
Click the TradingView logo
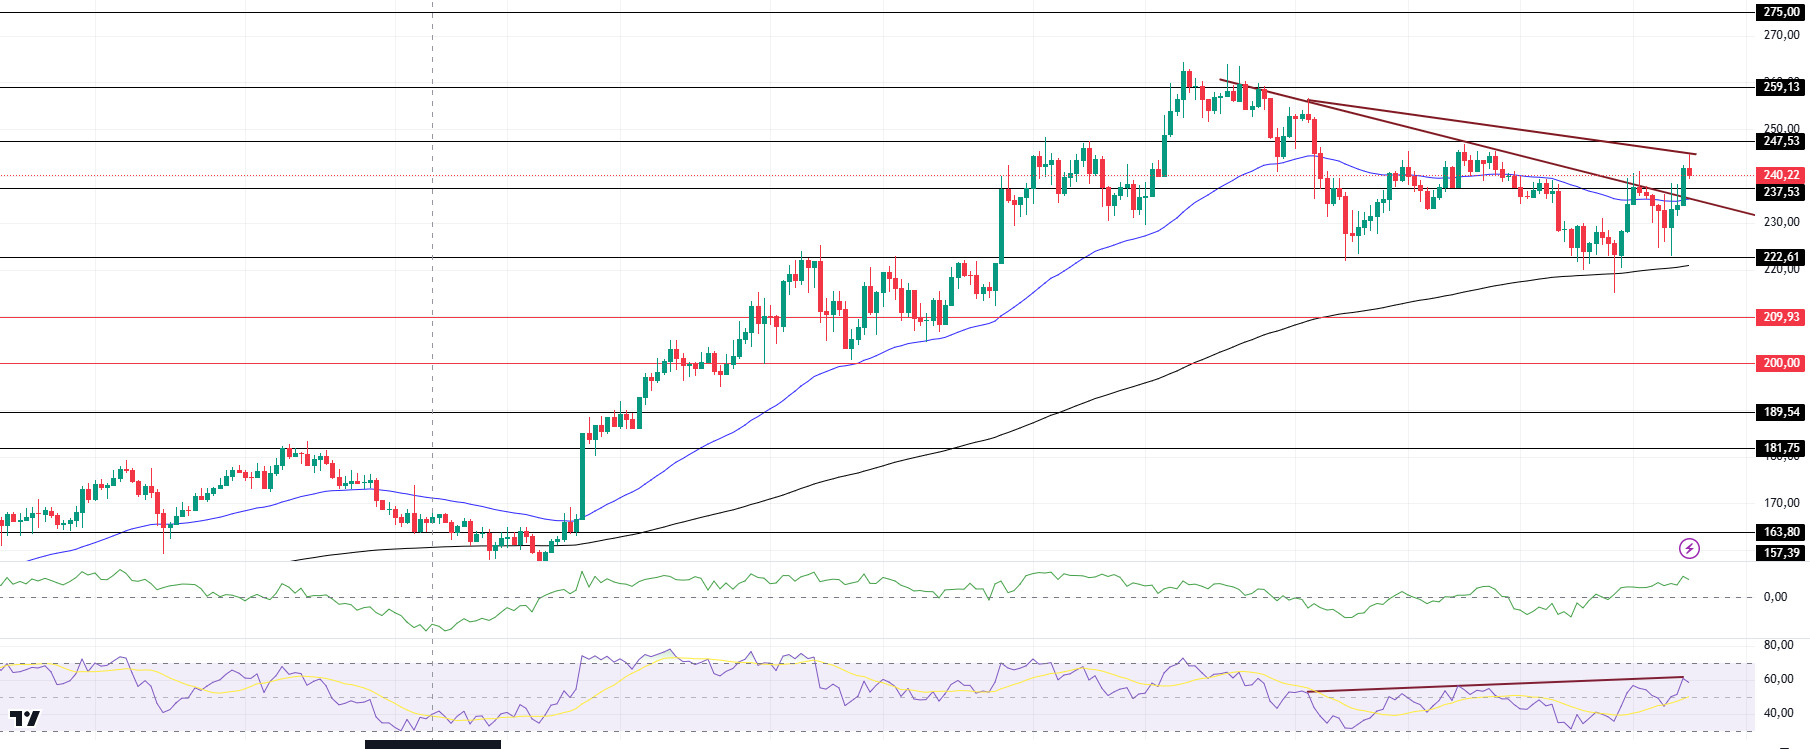25,718
